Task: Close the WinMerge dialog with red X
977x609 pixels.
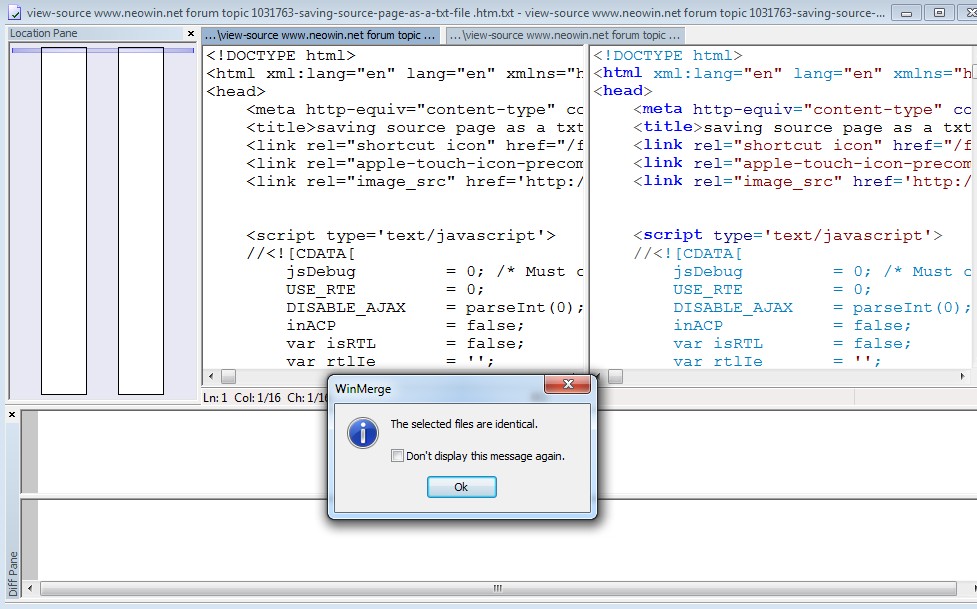Action: click(x=567, y=385)
